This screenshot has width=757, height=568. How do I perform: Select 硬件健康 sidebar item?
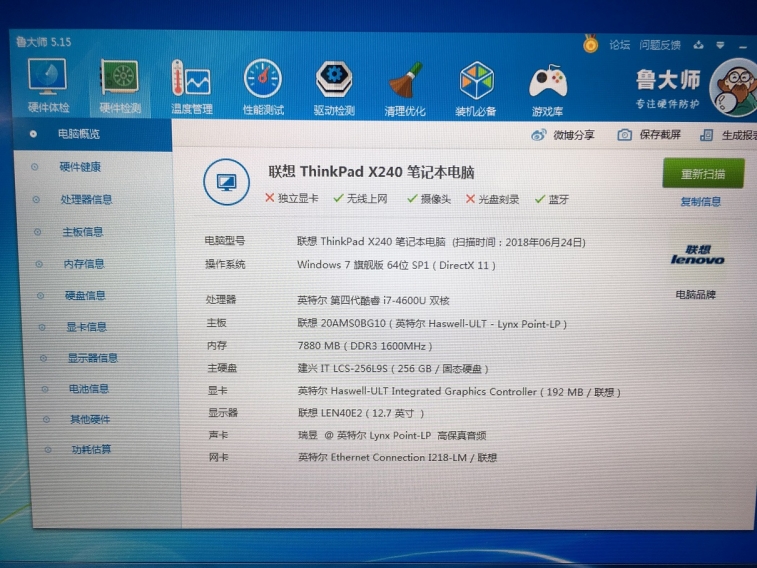point(80,167)
